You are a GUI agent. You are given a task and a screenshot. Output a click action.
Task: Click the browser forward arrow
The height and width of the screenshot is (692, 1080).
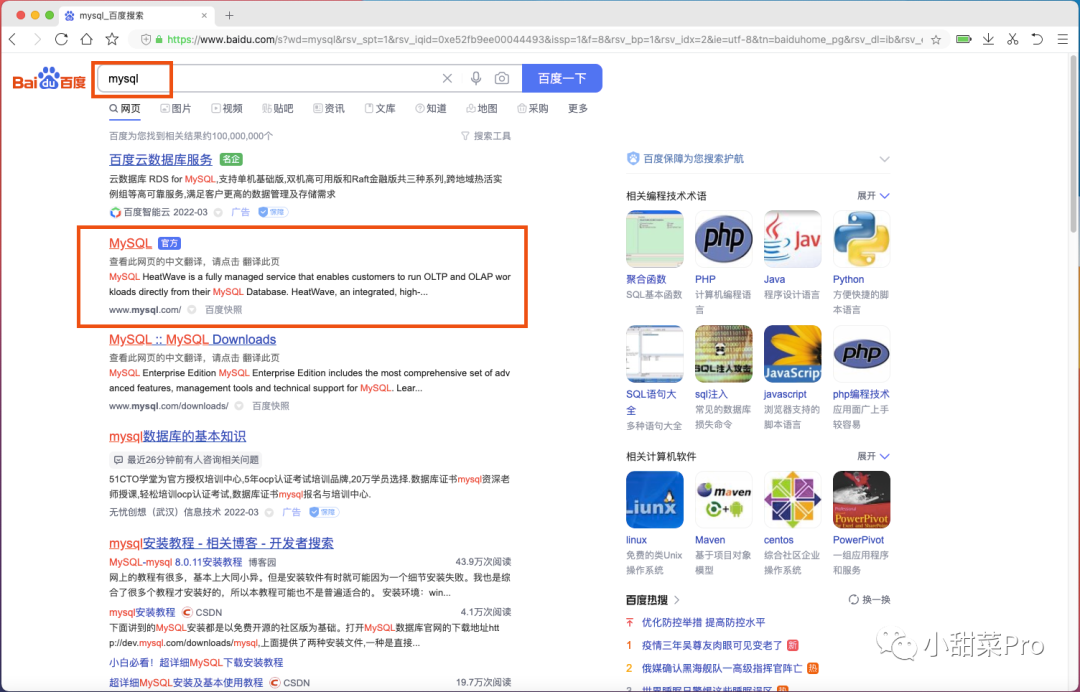[x=37, y=39]
